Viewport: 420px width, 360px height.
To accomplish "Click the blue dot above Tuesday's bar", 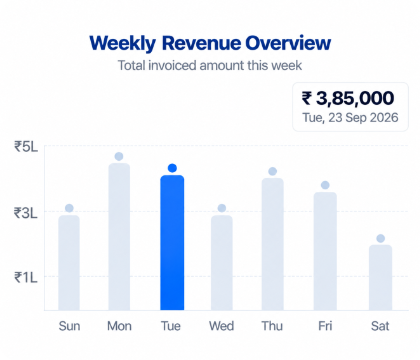I will point(172,168).
